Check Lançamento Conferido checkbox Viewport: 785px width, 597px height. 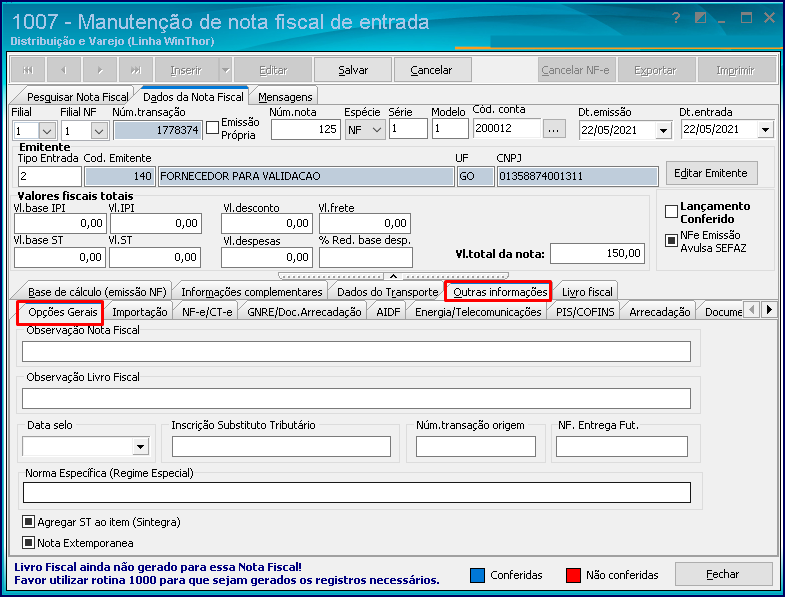click(x=671, y=212)
